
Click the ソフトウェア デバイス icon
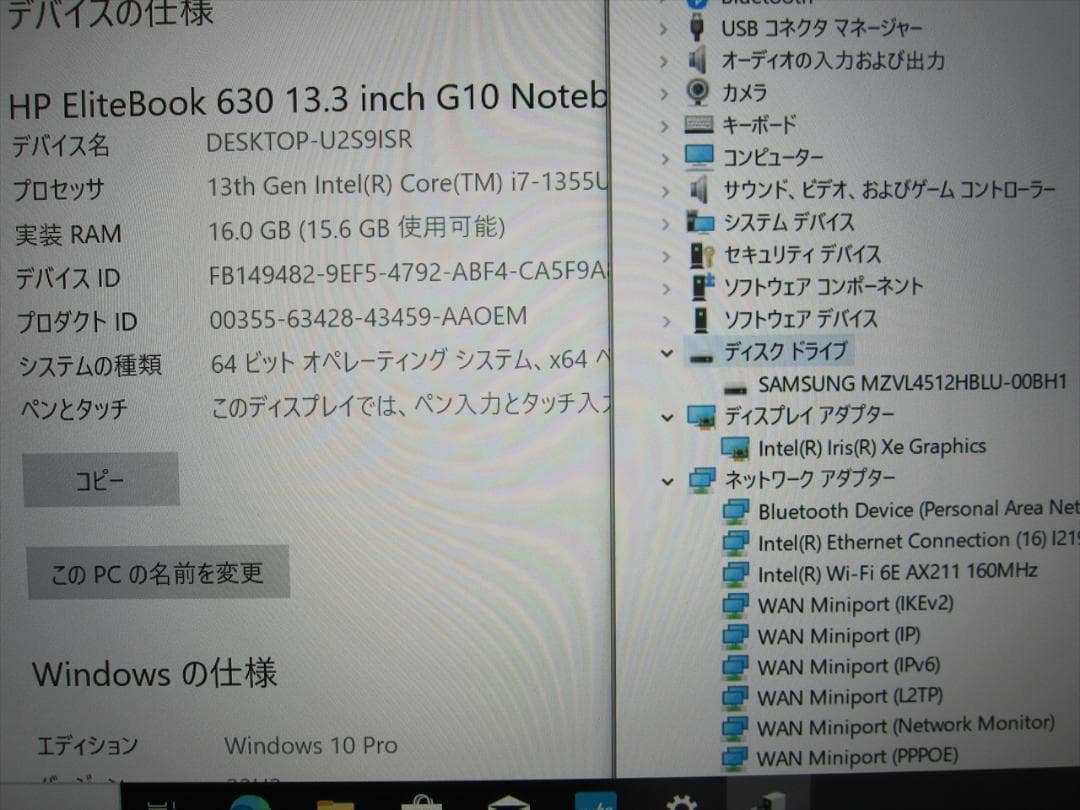coord(701,319)
